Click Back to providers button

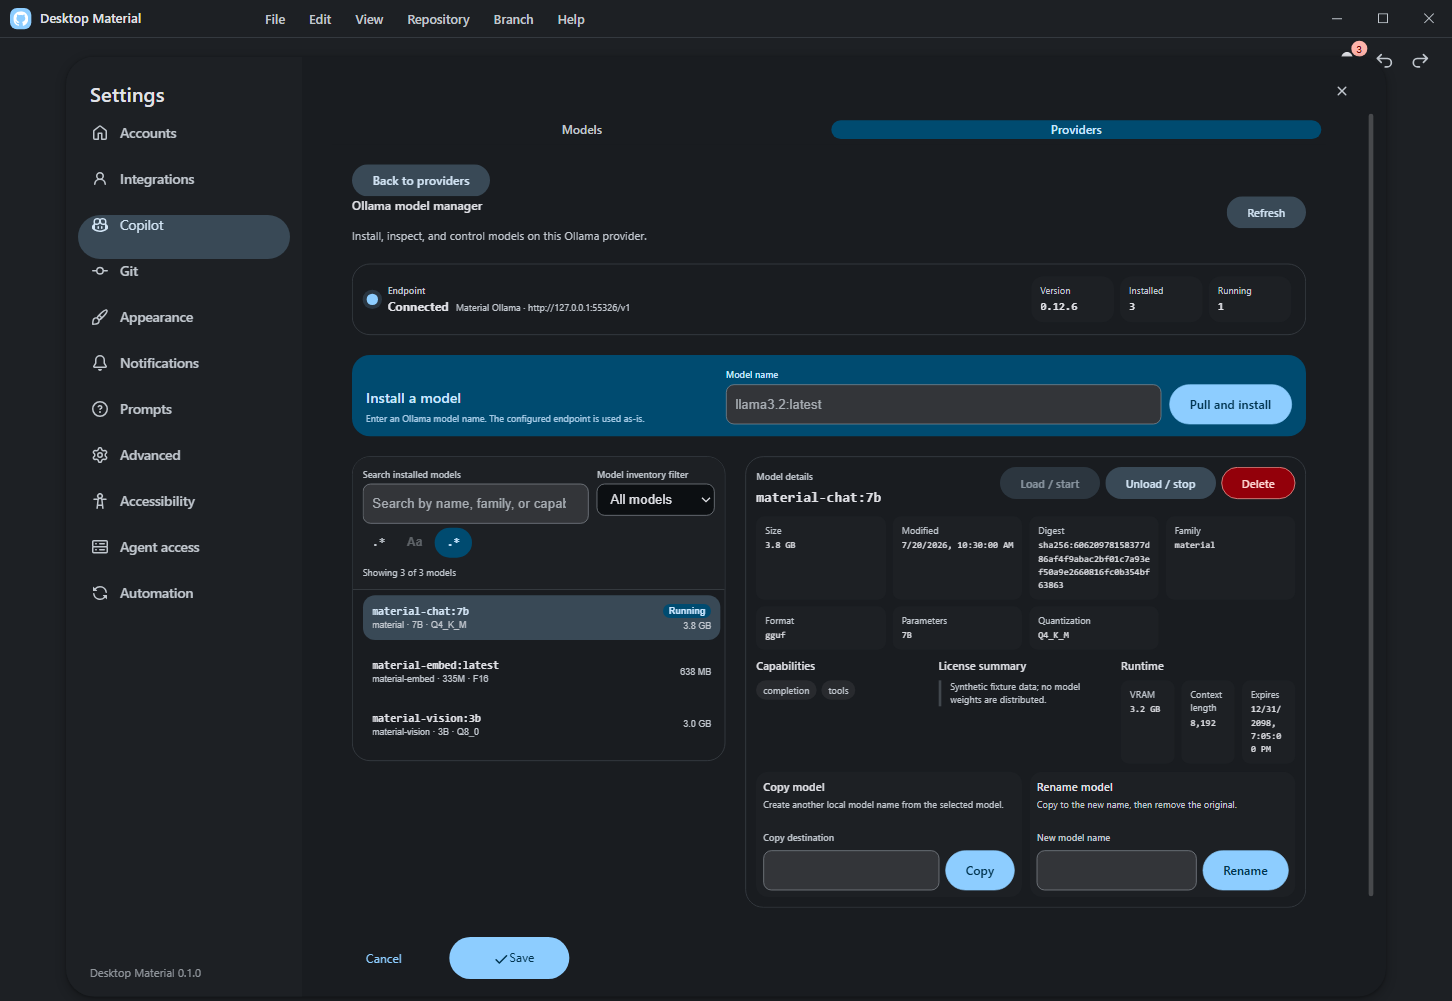coord(421,181)
